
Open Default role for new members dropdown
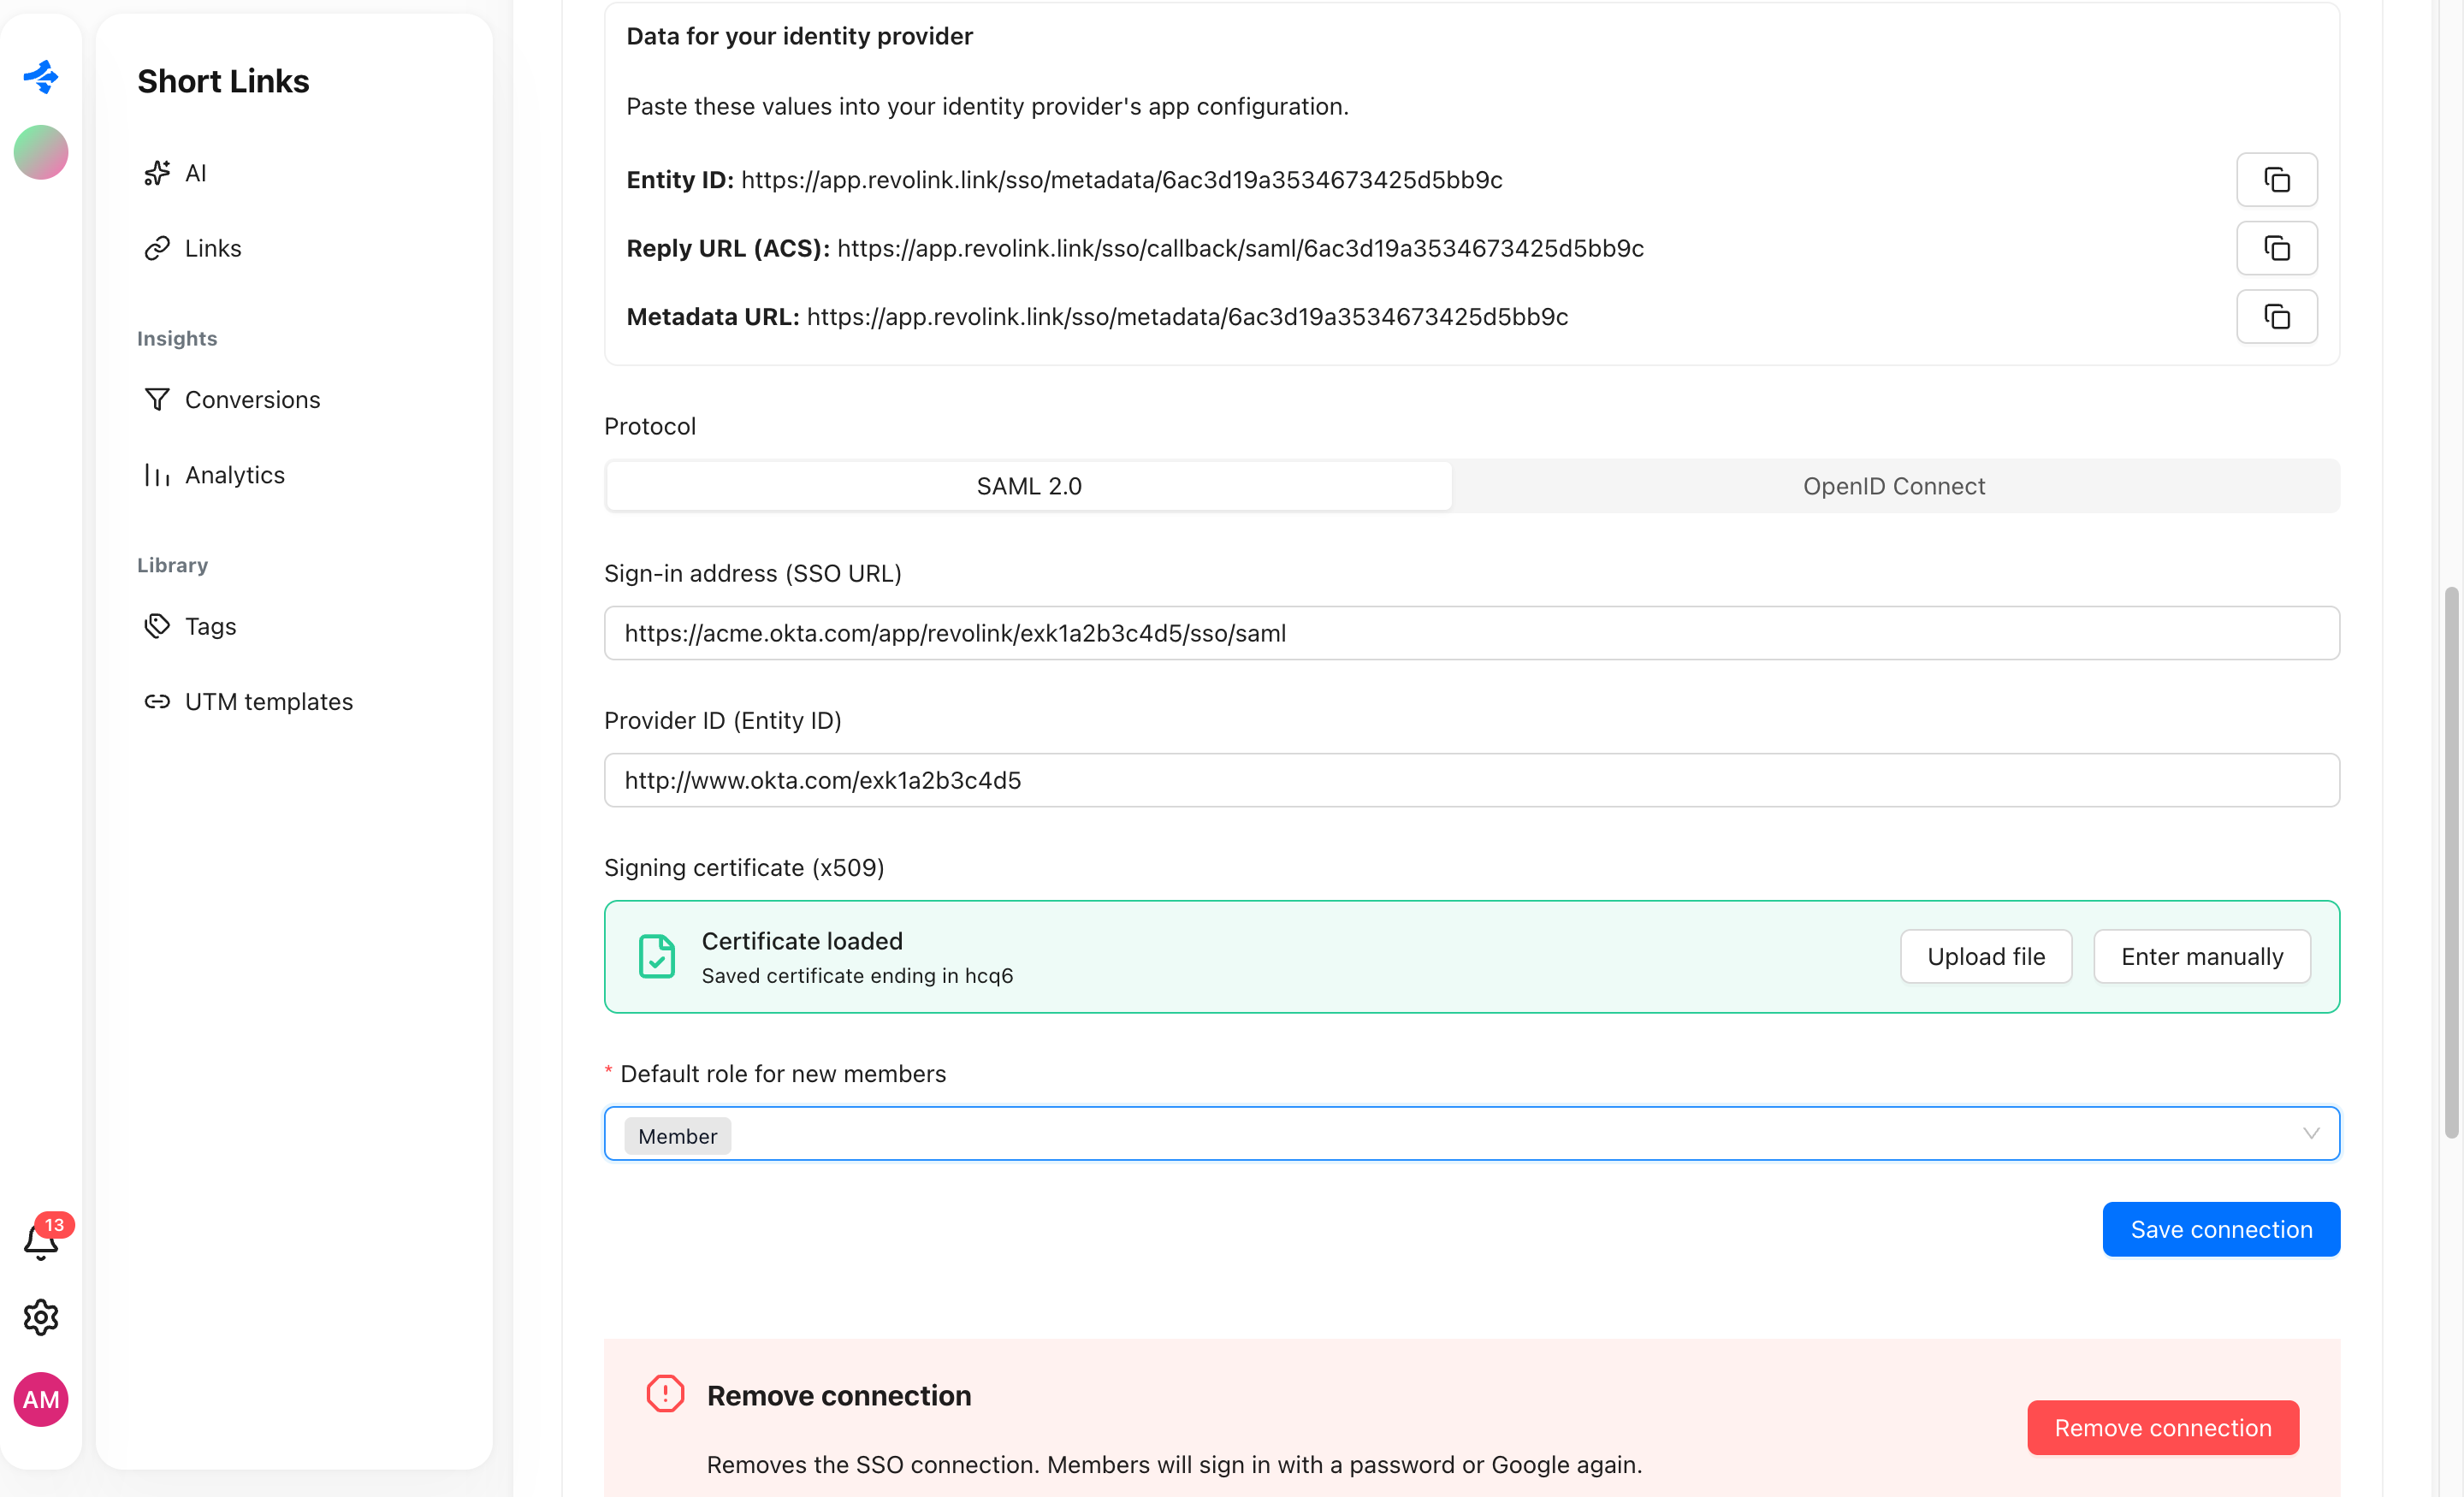[x=1471, y=1133]
